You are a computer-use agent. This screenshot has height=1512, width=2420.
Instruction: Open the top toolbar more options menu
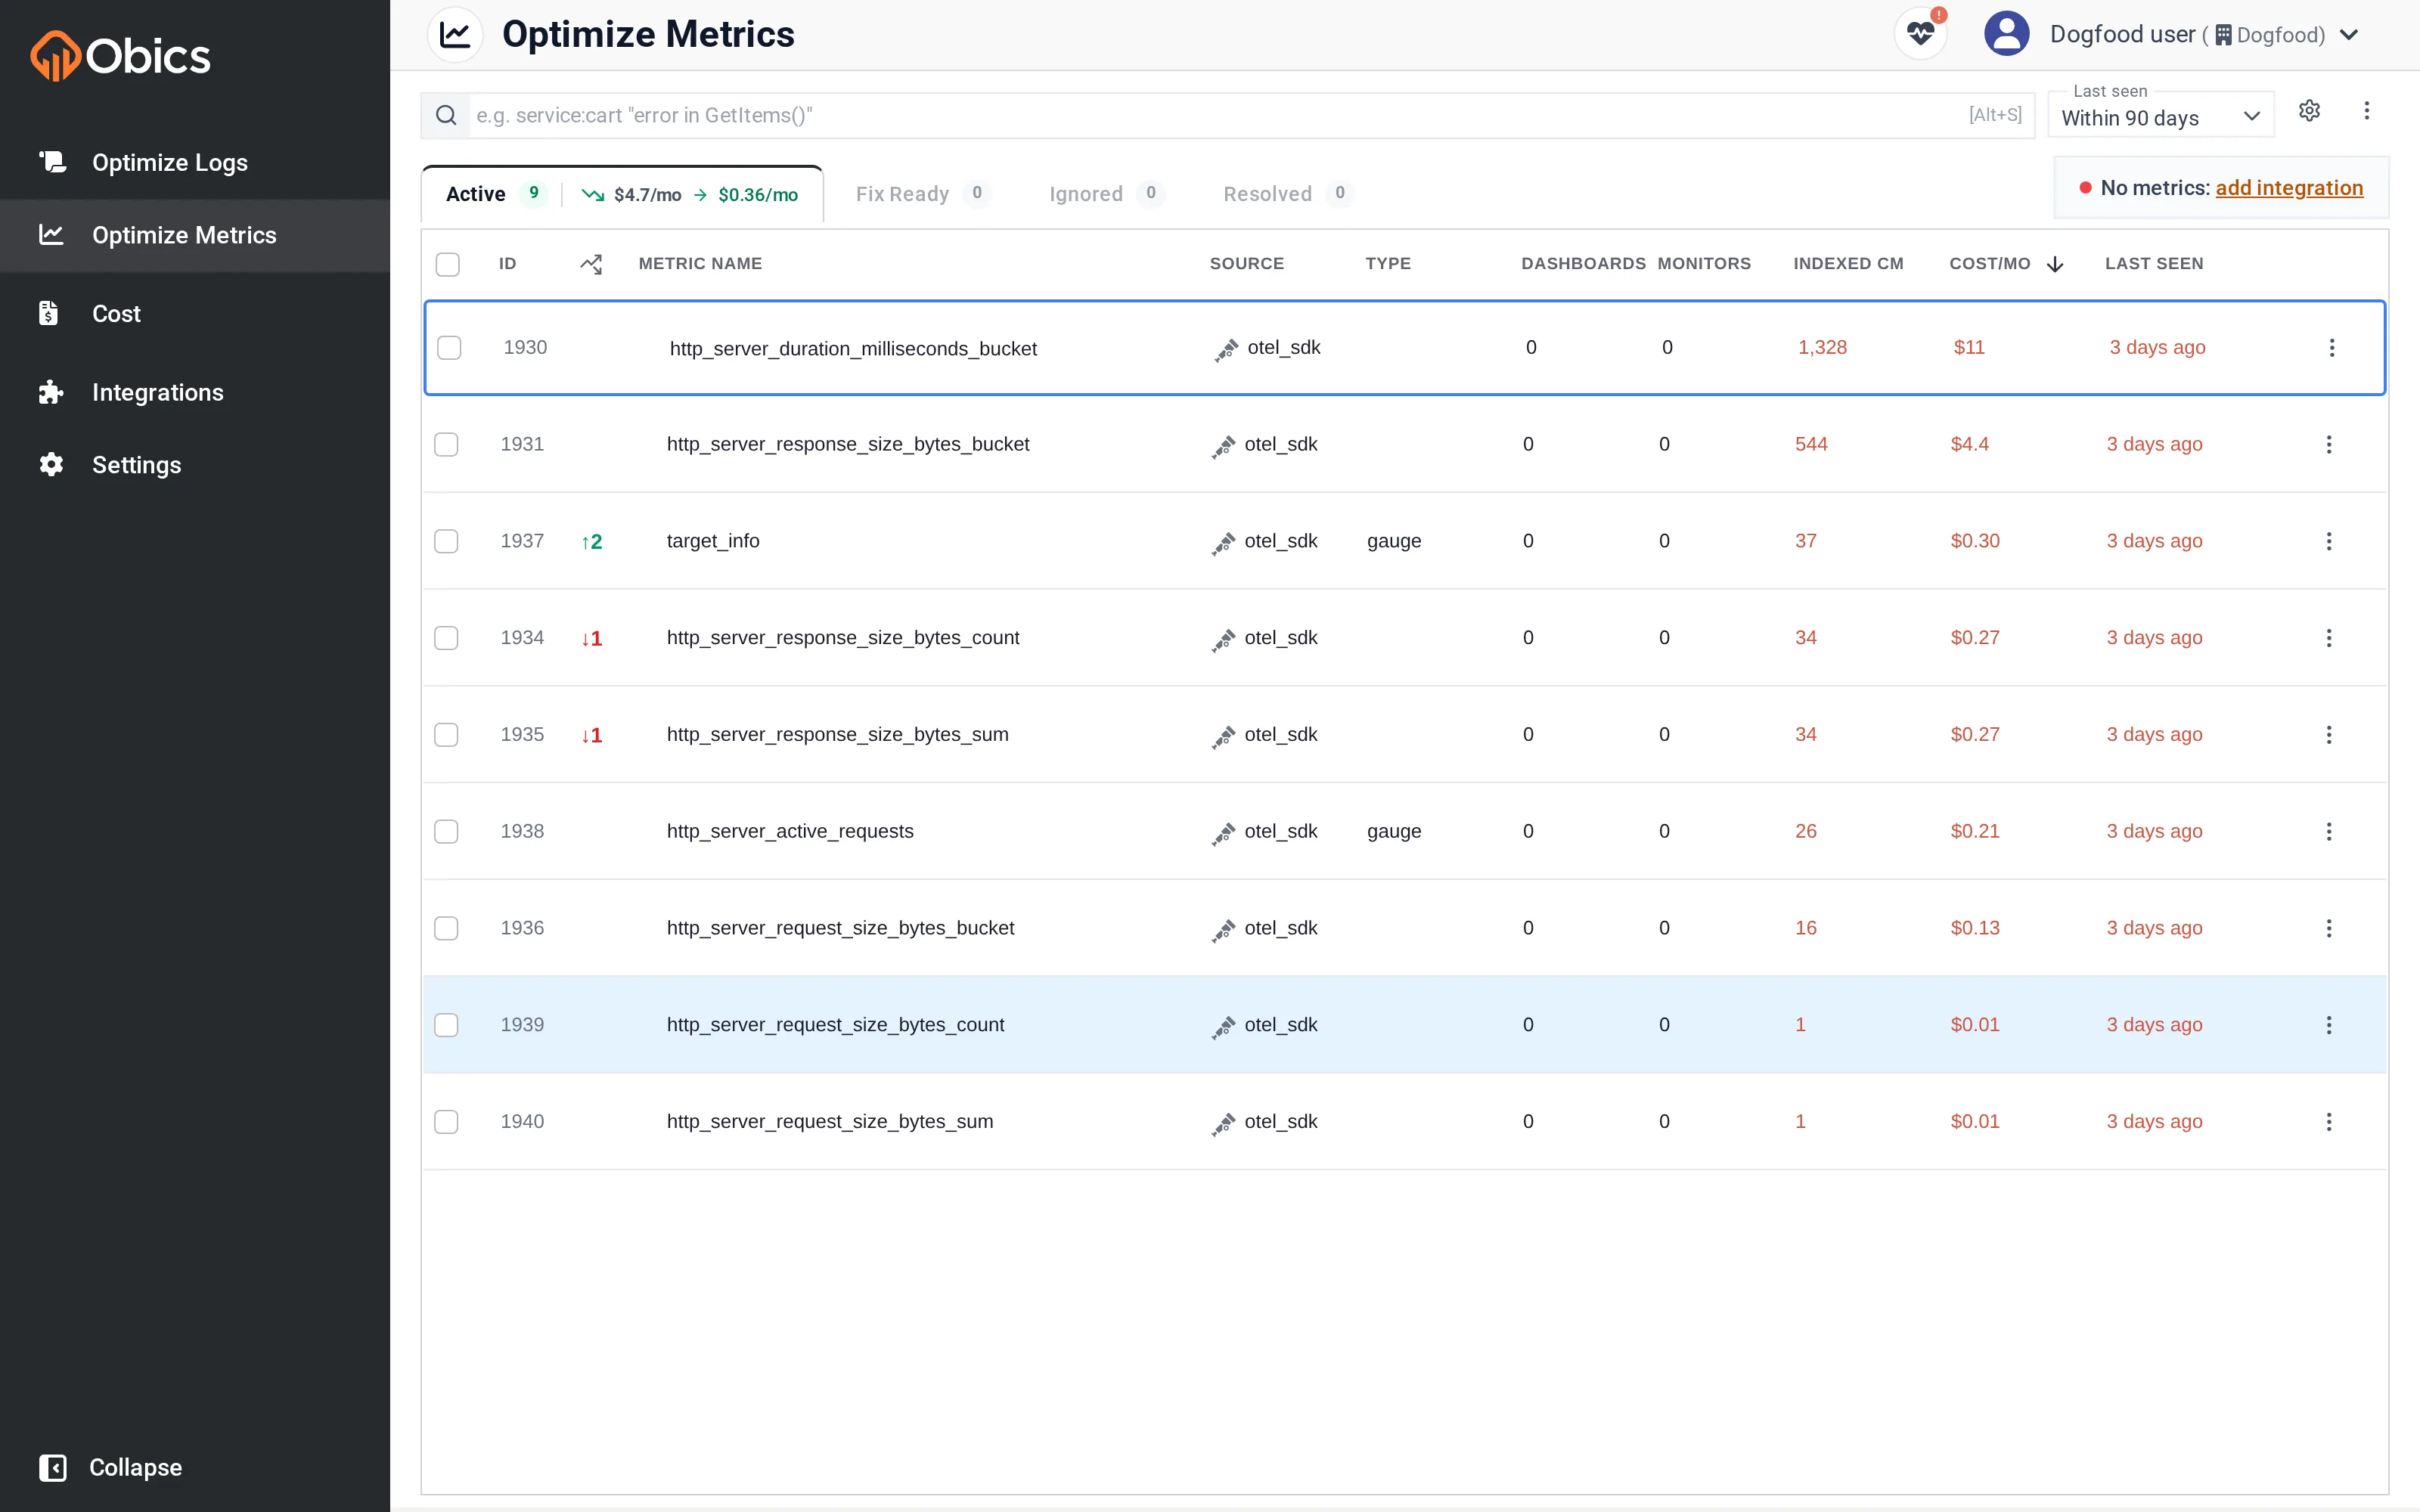(x=2366, y=111)
